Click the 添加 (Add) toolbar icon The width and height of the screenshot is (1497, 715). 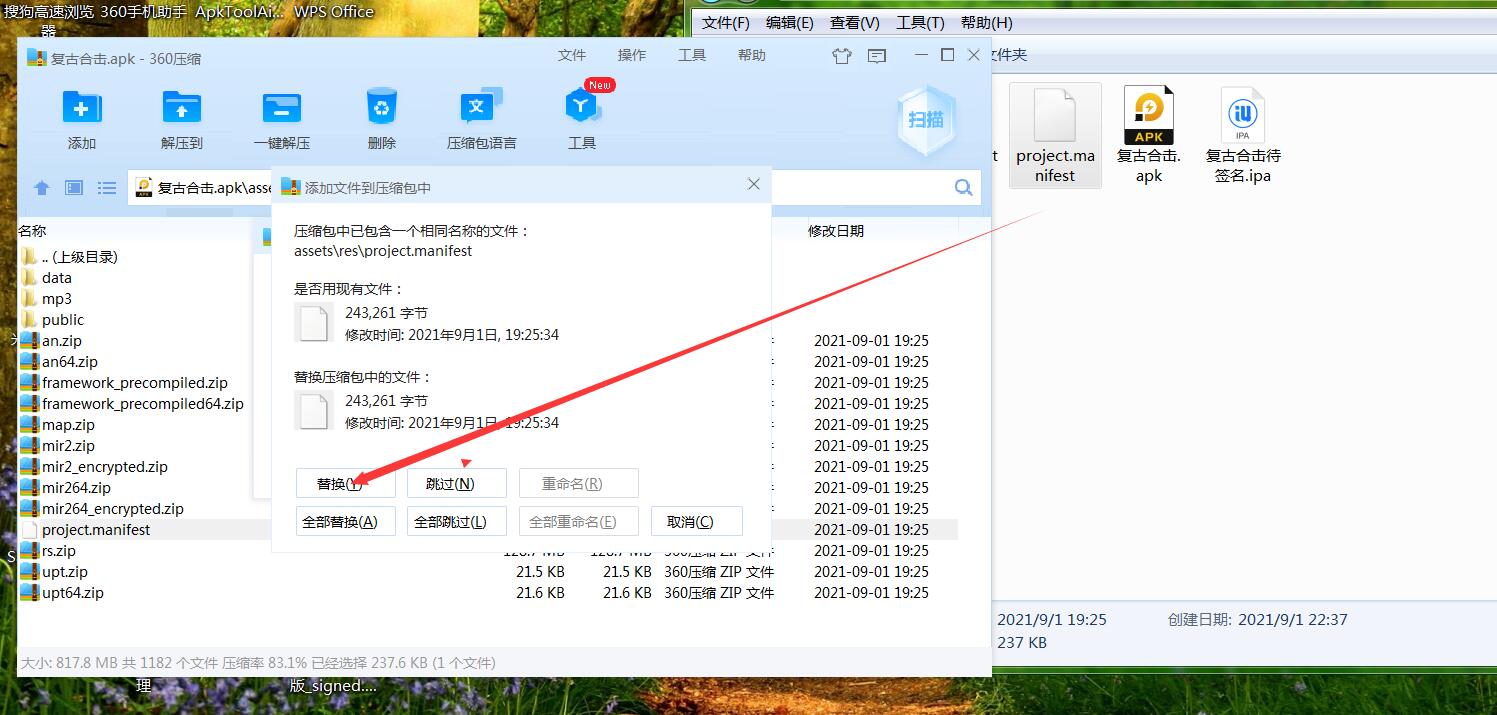pos(81,108)
